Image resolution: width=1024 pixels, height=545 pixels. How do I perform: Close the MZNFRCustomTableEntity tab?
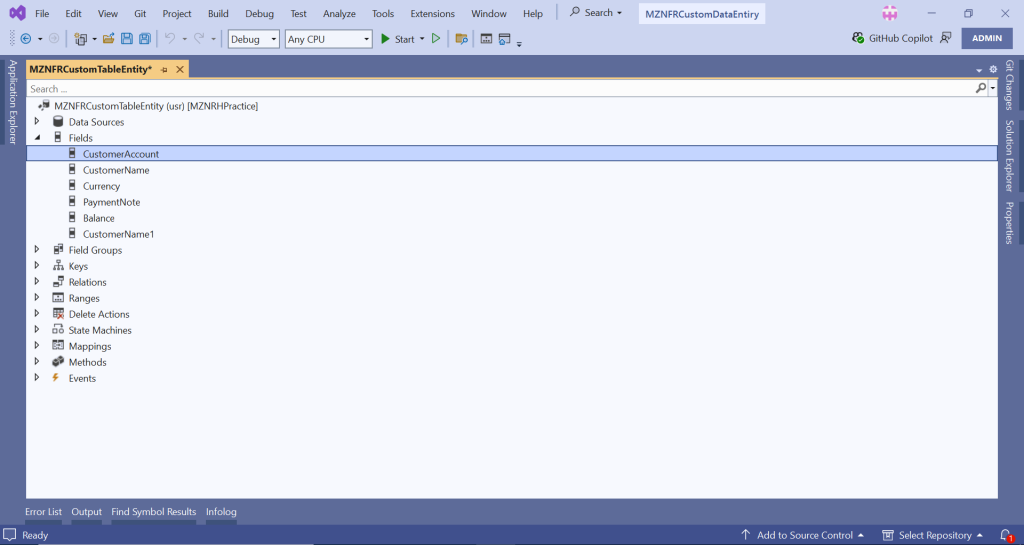coord(180,69)
